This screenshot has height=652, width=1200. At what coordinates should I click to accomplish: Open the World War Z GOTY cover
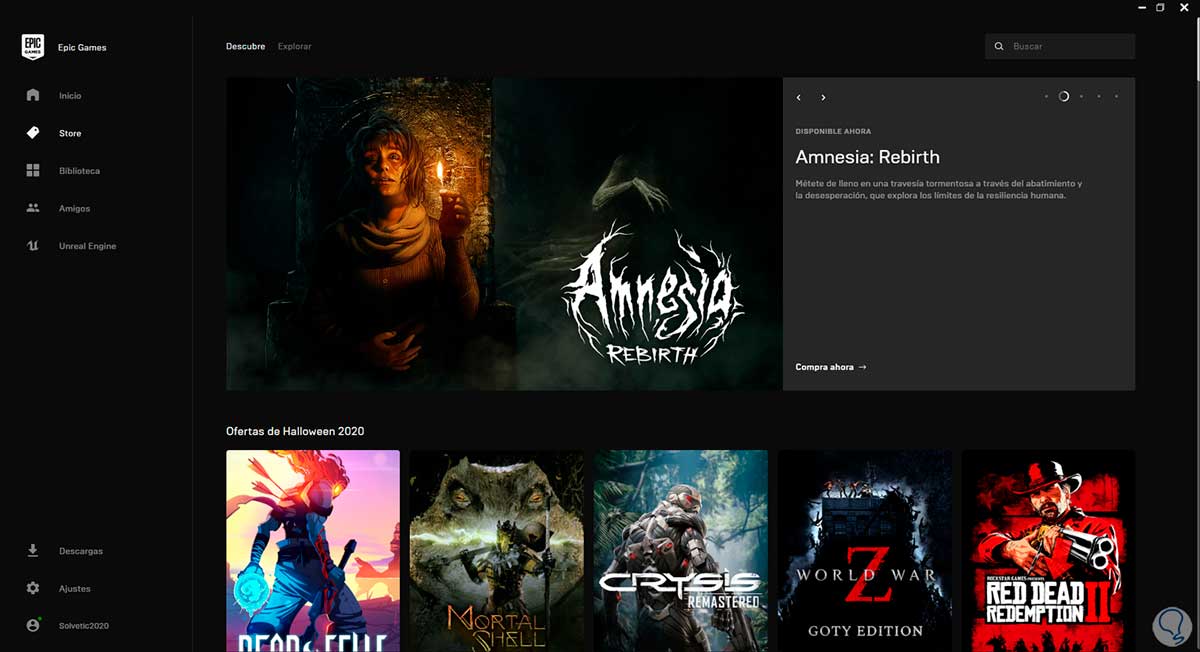tap(865, 551)
